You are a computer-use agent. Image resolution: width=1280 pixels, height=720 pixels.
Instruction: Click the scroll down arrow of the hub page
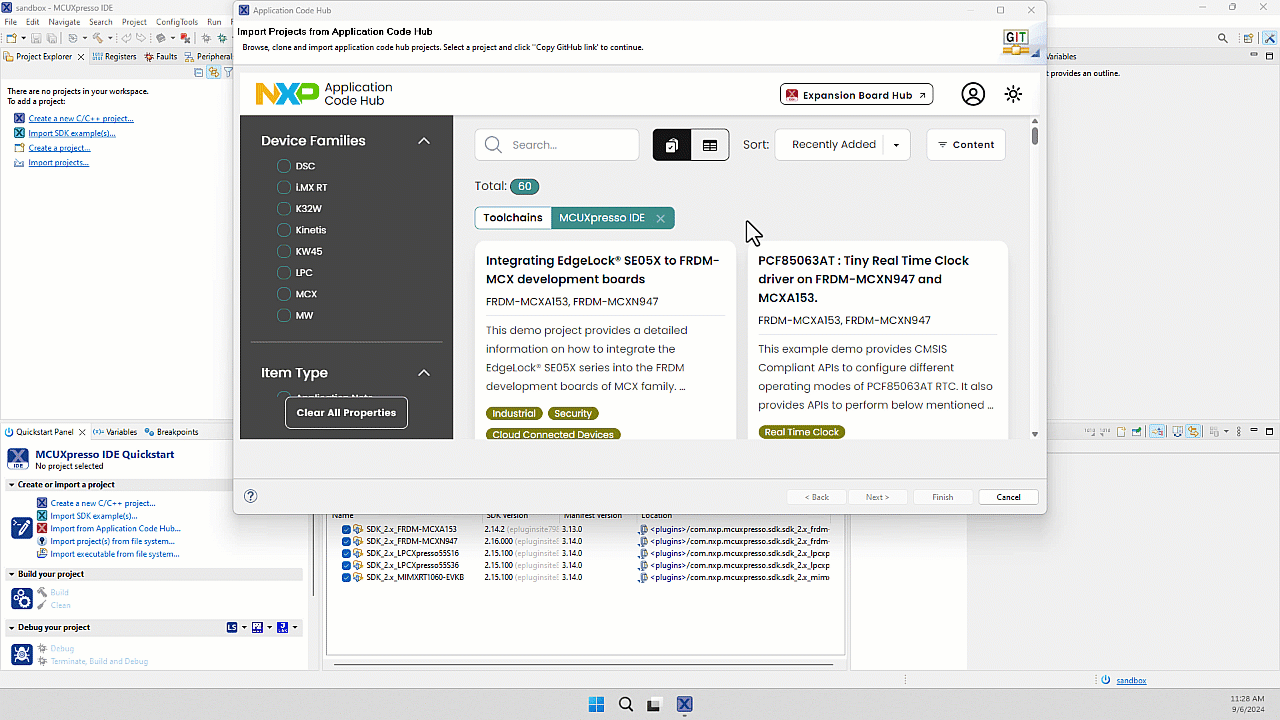pyautogui.click(x=1035, y=434)
